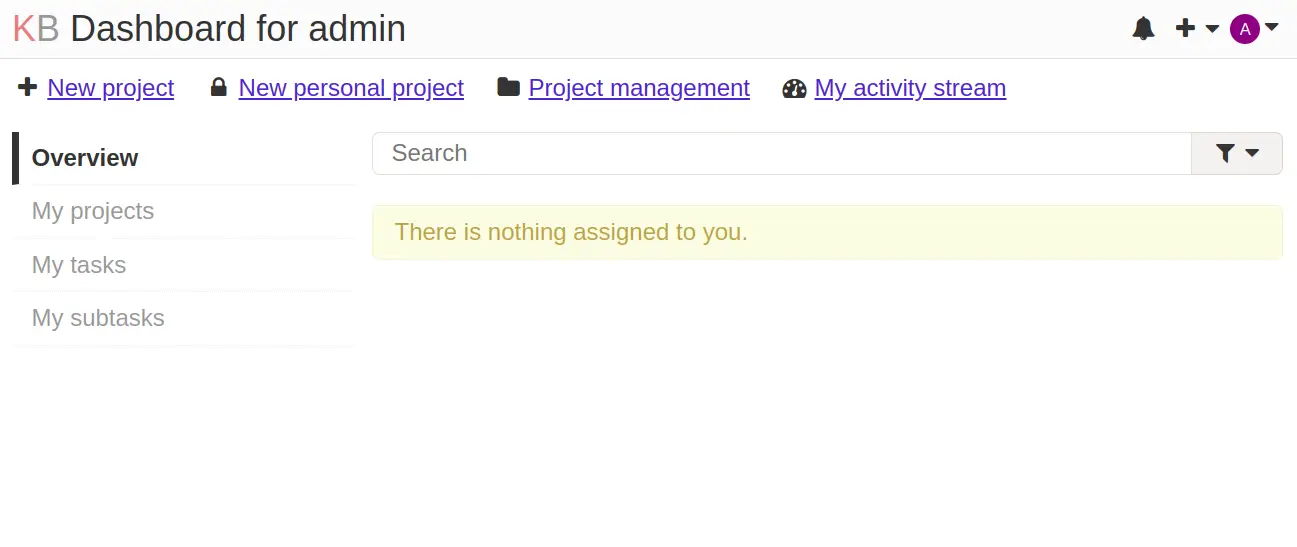Focus the Search input field
Viewport: 1297px width, 547px height.
[x=782, y=153]
